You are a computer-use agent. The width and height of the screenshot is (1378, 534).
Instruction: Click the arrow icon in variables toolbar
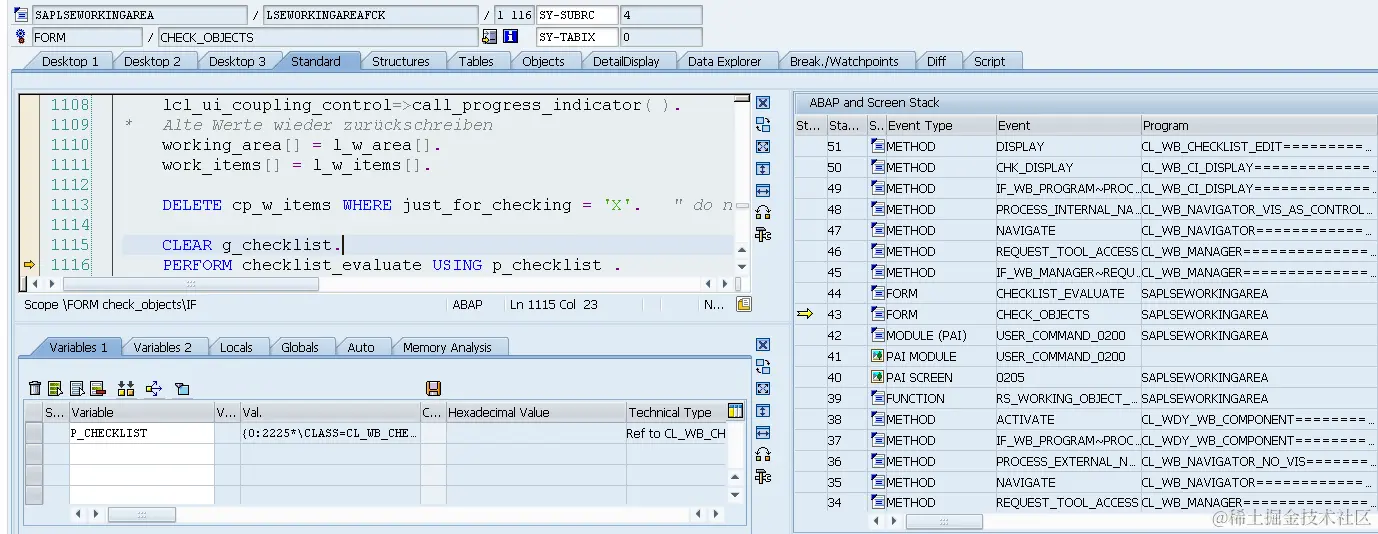(x=154, y=388)
